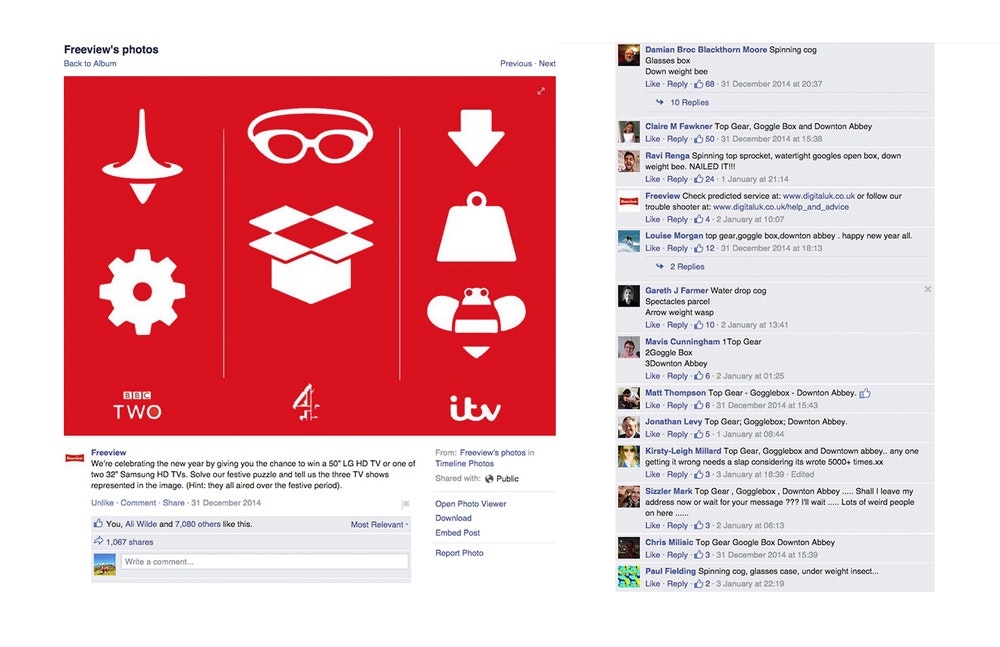Open Chris Milisic's profile picture thumbnail

point(629,547)
